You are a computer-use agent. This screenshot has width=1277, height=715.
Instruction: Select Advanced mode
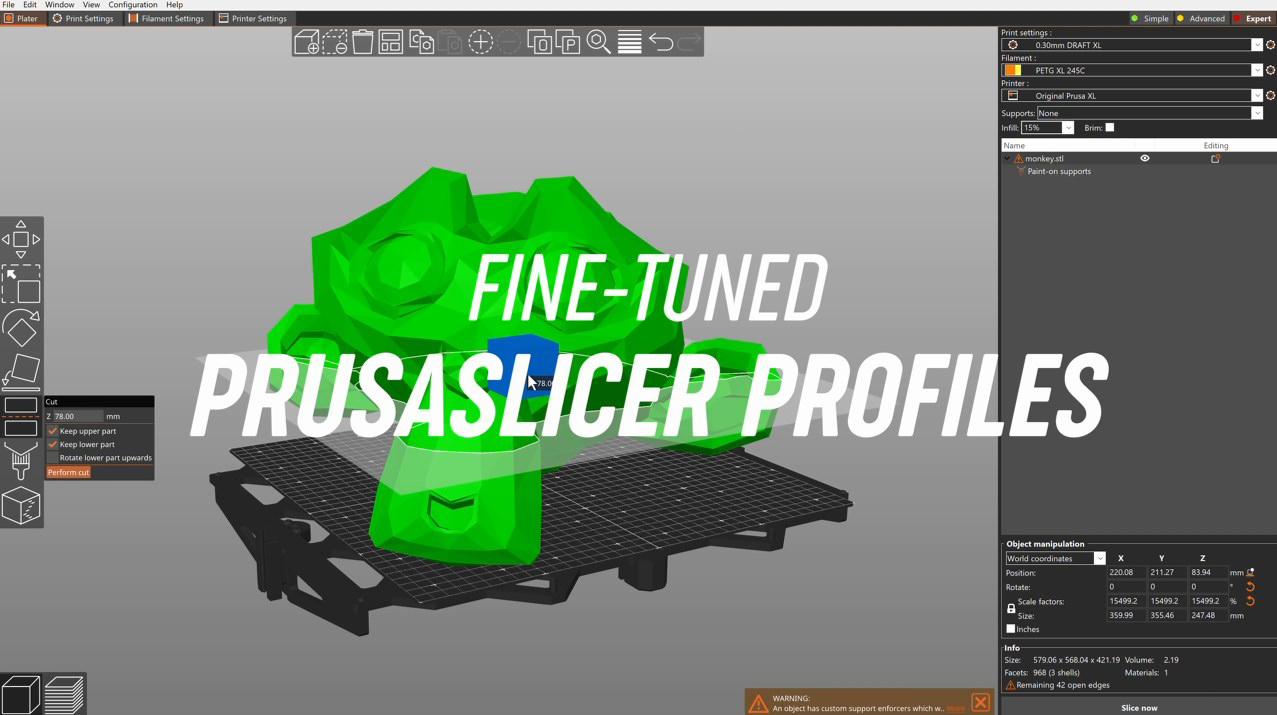tap(1200, 18)
